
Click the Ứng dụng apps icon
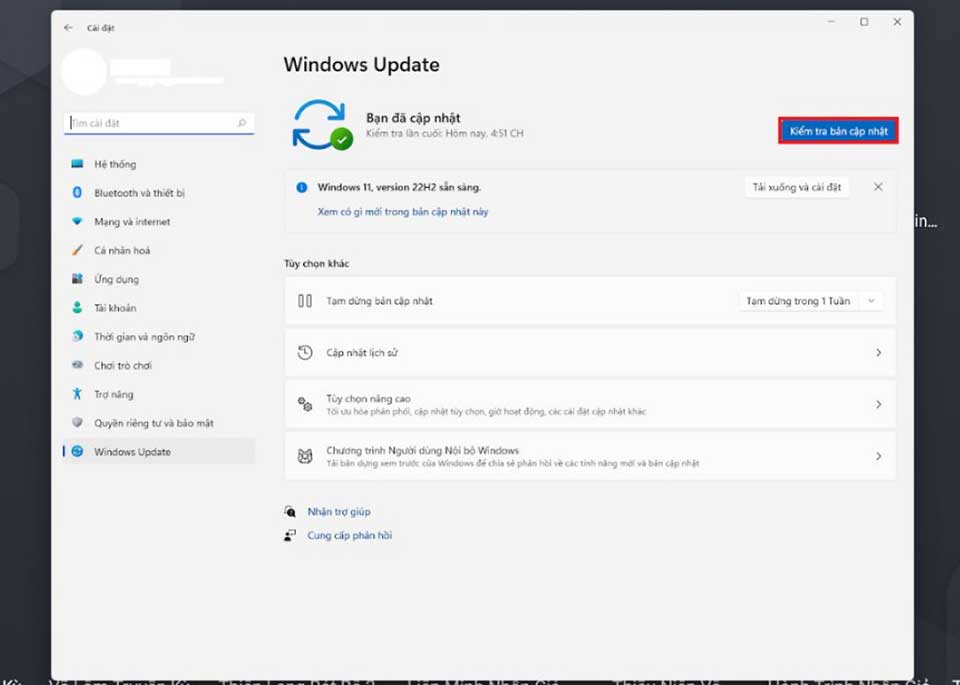coord(77,279)
